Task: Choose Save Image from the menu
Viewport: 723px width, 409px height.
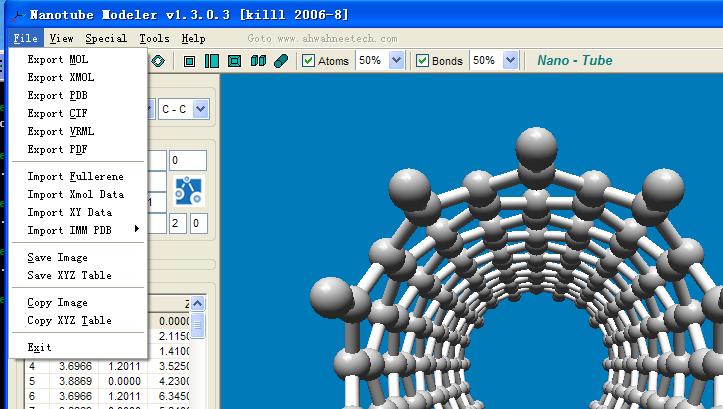Action: [78, 257]
